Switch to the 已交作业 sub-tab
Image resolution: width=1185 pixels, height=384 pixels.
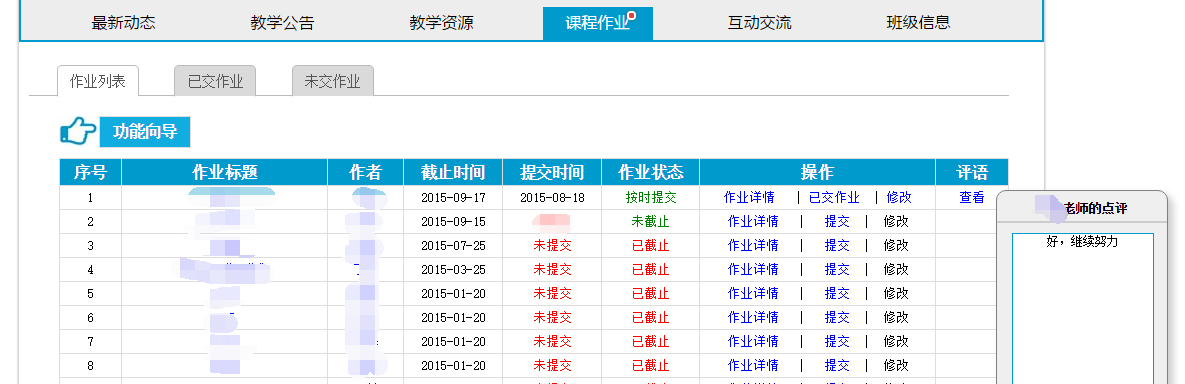pos(215,82)
